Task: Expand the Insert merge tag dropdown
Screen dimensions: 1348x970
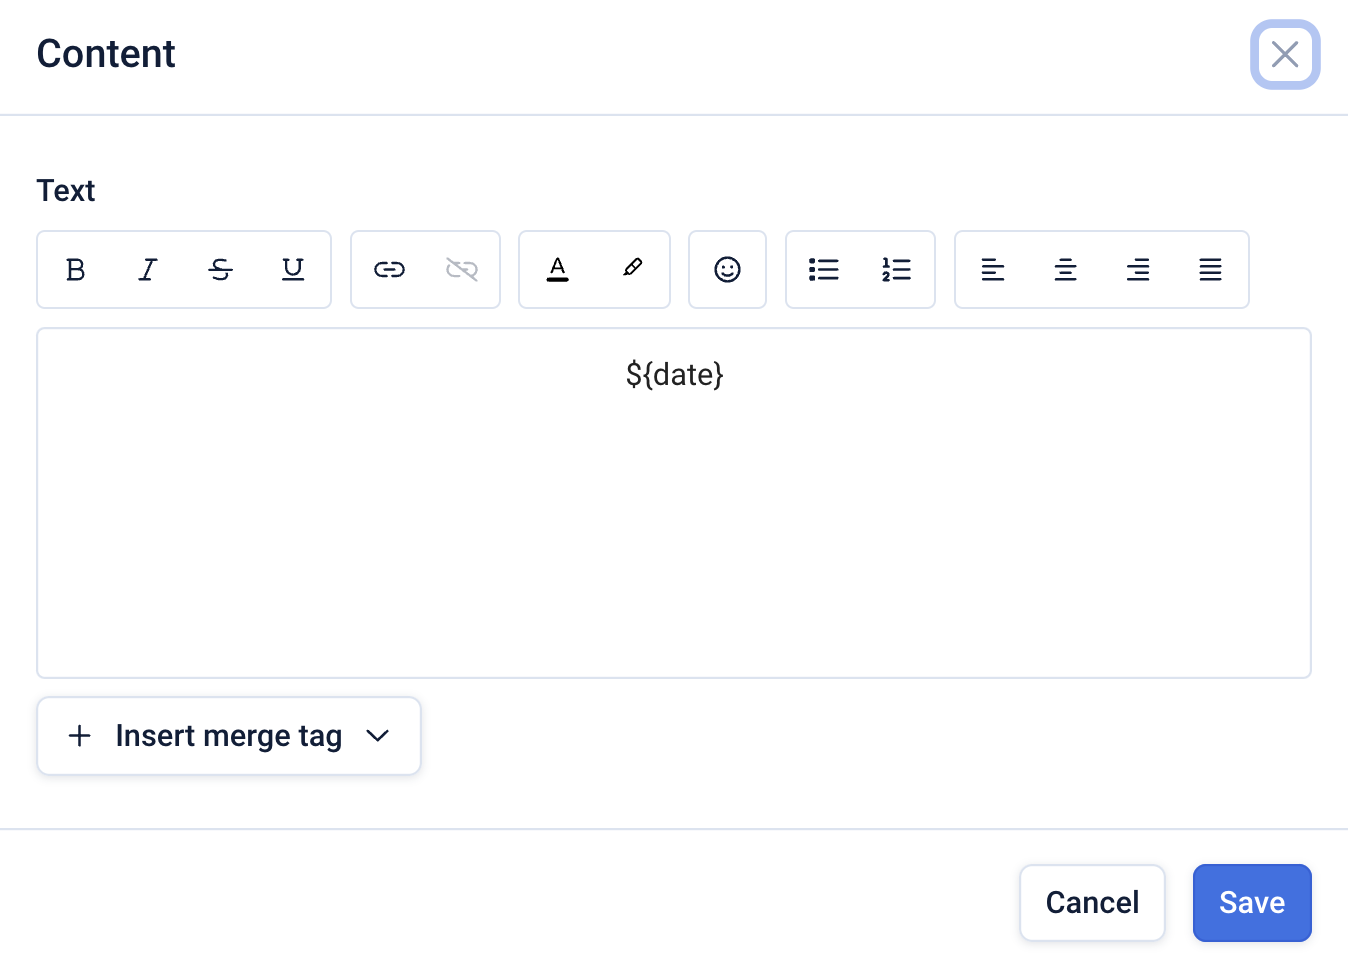Action: tap(229, 736)
